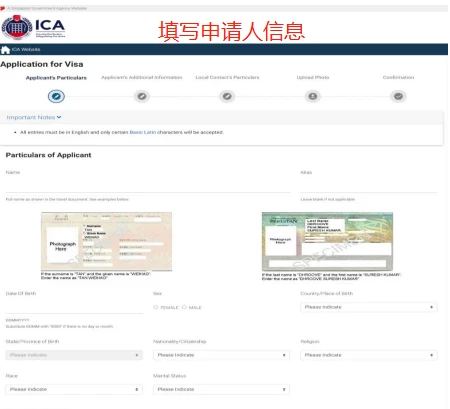Click the Date Of Birth input field
This screenshot has width=450, height=409.
coord(74,306)
